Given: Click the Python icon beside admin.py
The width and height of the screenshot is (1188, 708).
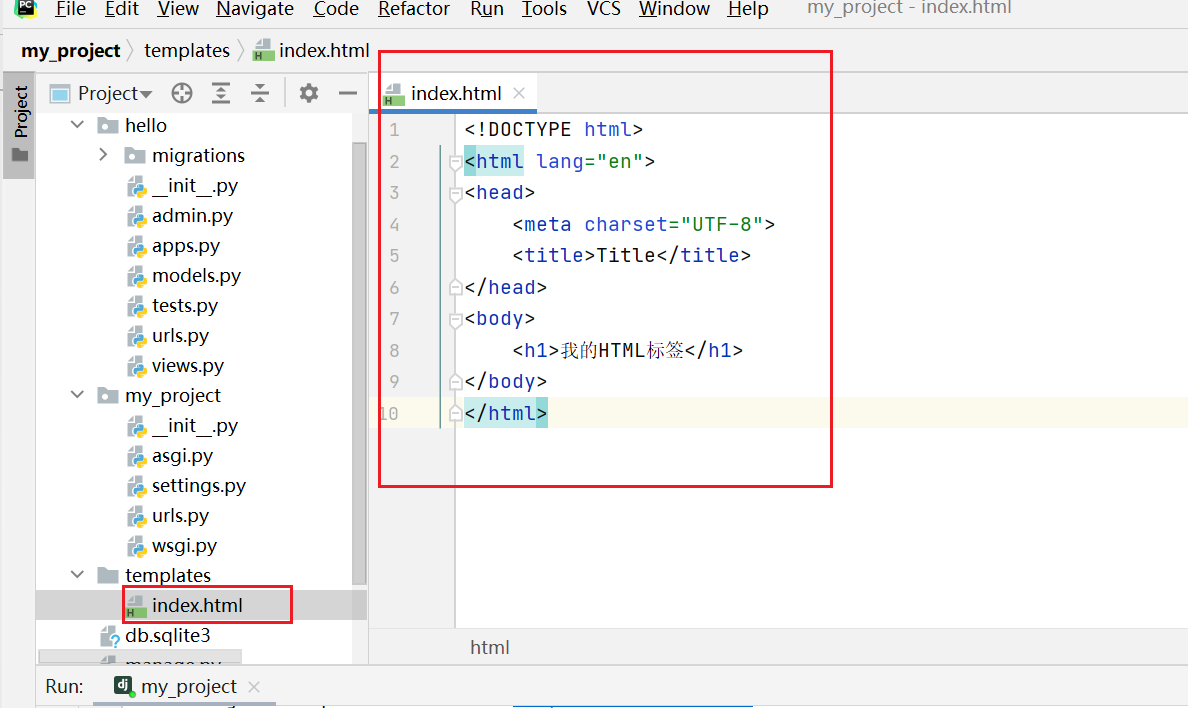Looking at the screenshot, I should (136, 216).
